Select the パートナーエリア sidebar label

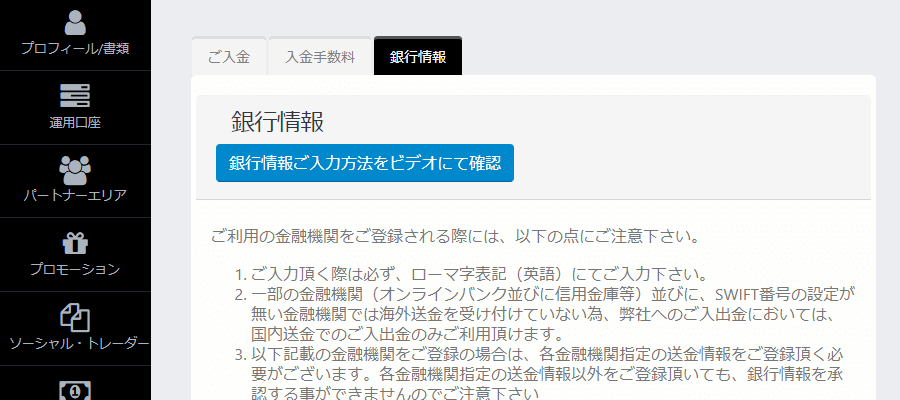point(75,196)
